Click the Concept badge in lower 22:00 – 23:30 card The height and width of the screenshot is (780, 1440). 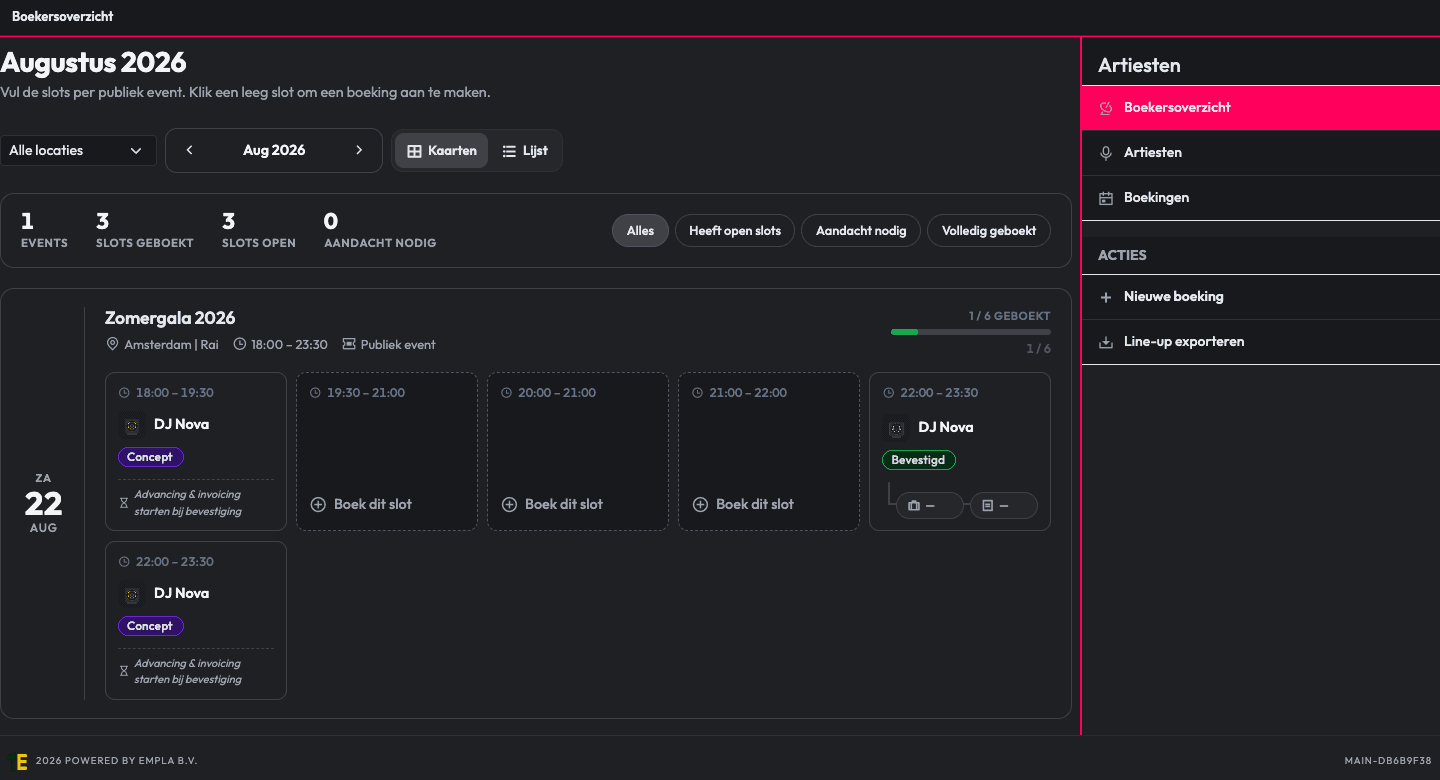[150, 626]
